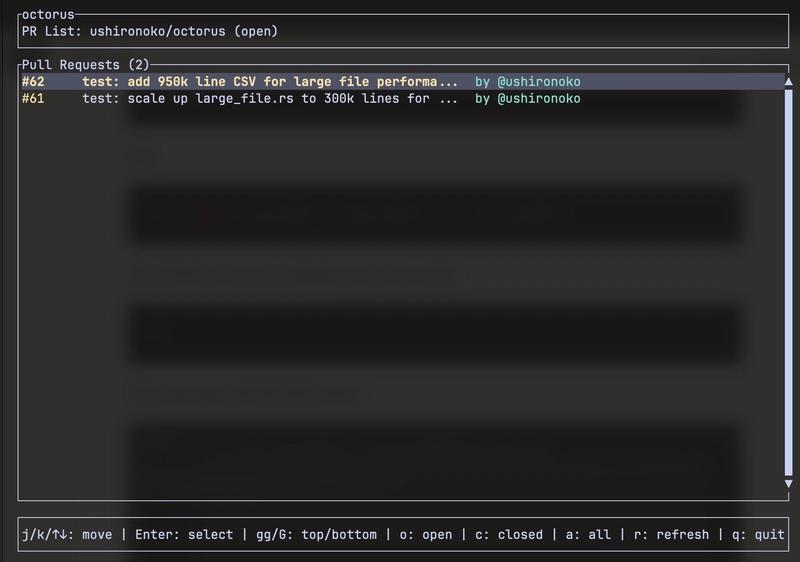The height and width of the screenshot is (562, 800).
Task: Click the 'octorus' title label
Action: pos(48,14)
